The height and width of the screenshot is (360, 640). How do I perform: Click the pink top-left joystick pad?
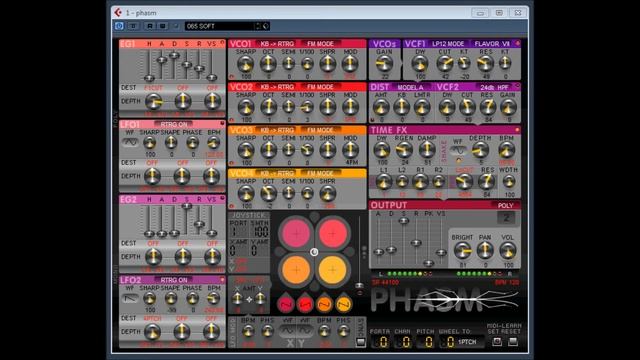[296, 234]
